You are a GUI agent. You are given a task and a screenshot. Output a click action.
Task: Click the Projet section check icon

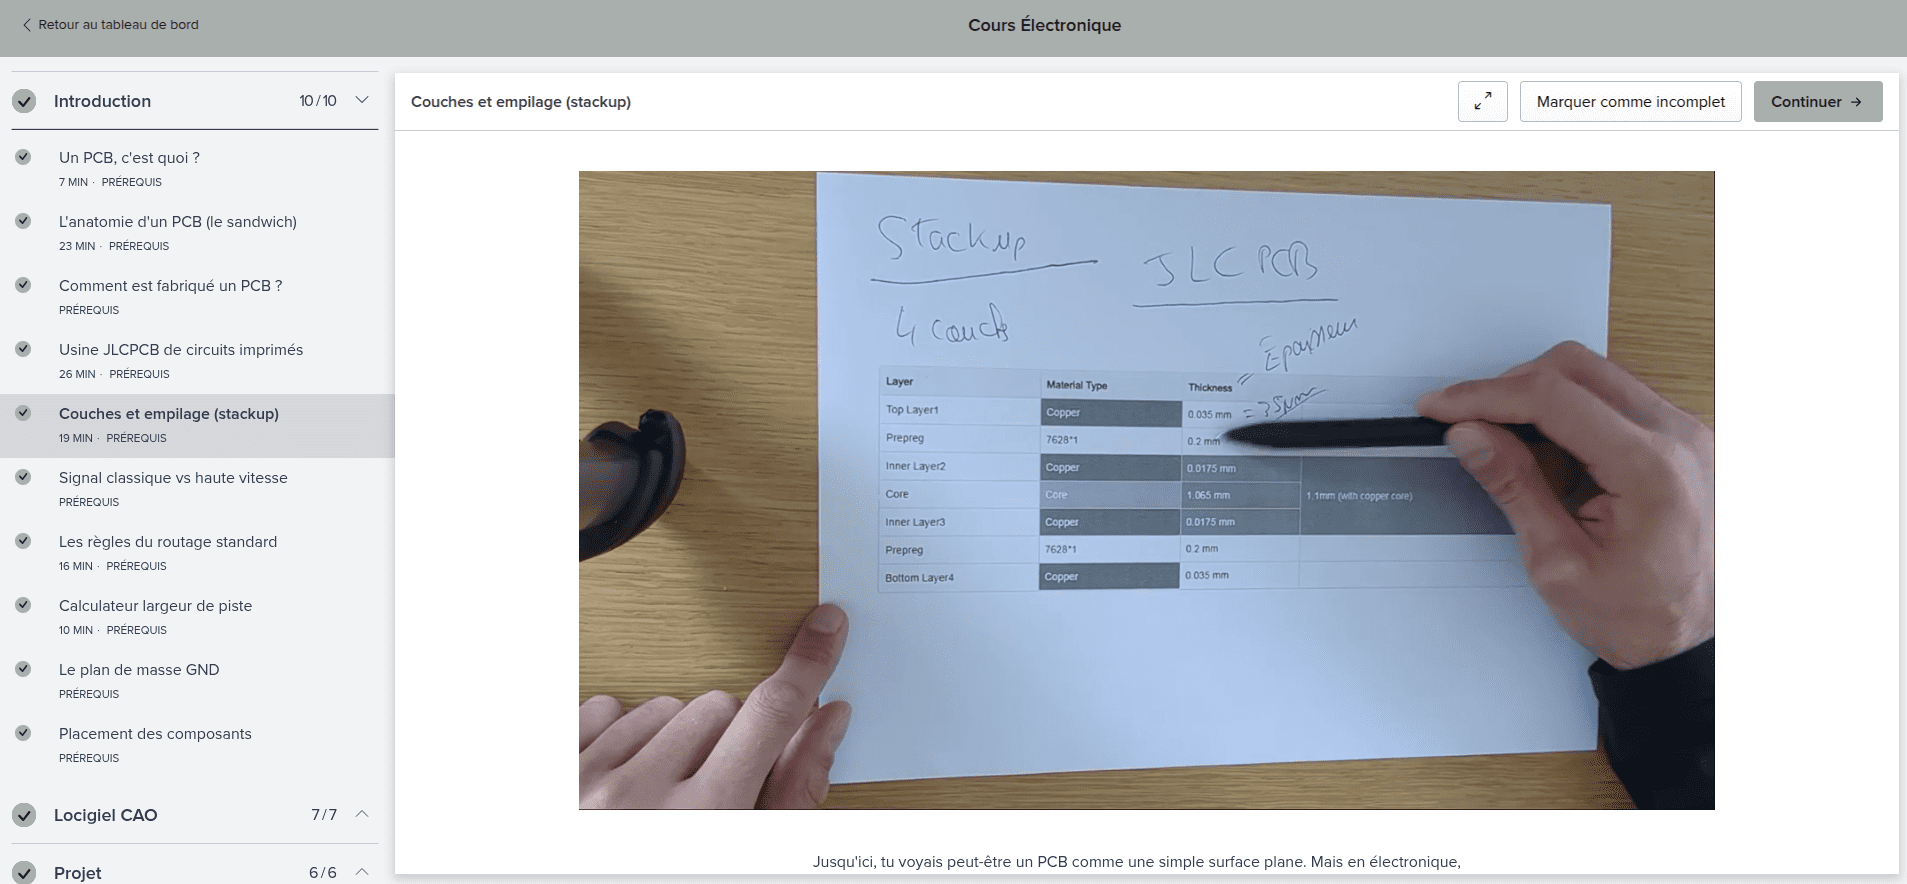tap(24, 873)
